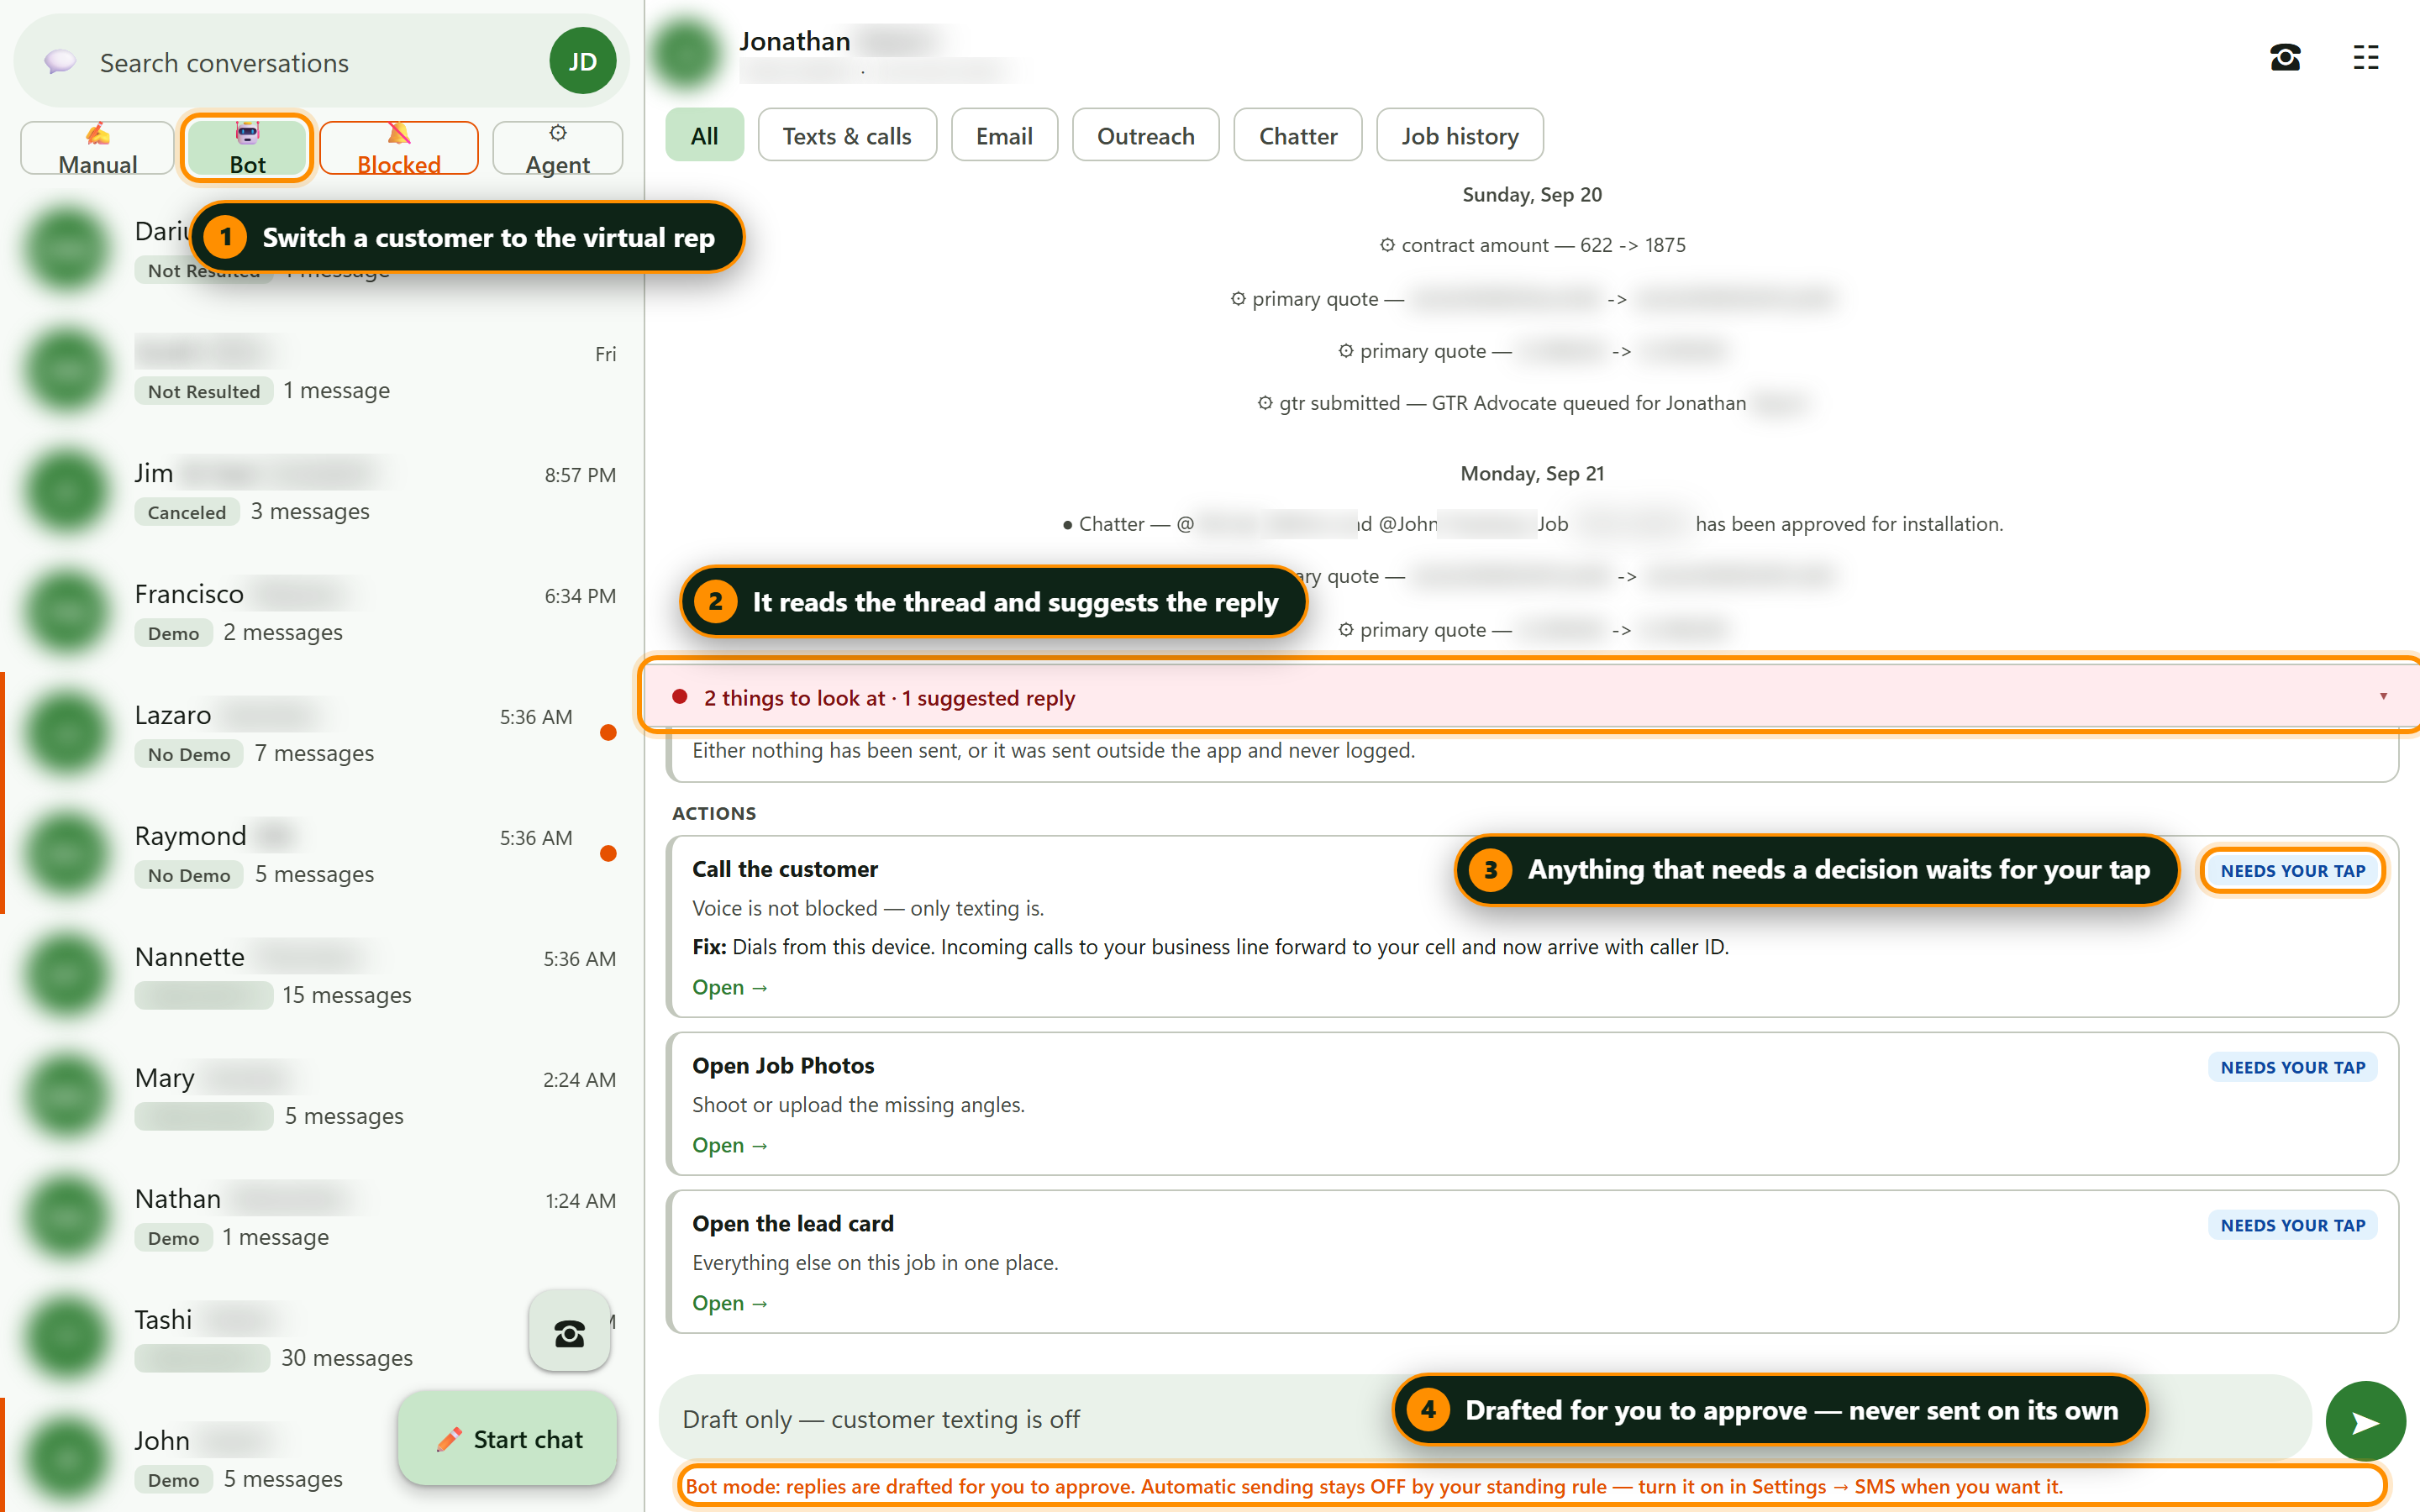The width and height of the screenshot is (2420, 1512).
Task: Click the JD profile avatar
Action: point(582,61)
